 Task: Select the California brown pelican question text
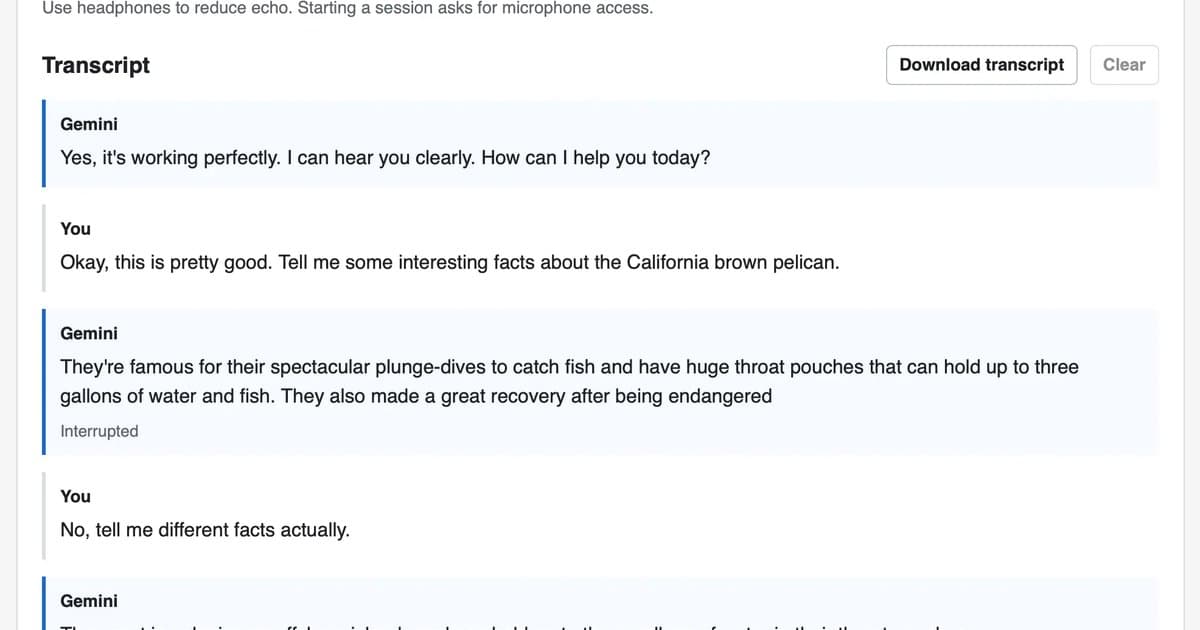[450, 262]
